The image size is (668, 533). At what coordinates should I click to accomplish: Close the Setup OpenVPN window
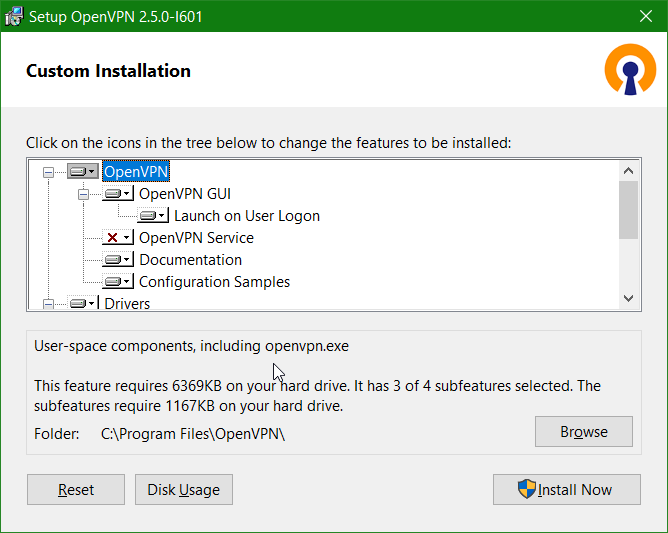pos(645,16)
